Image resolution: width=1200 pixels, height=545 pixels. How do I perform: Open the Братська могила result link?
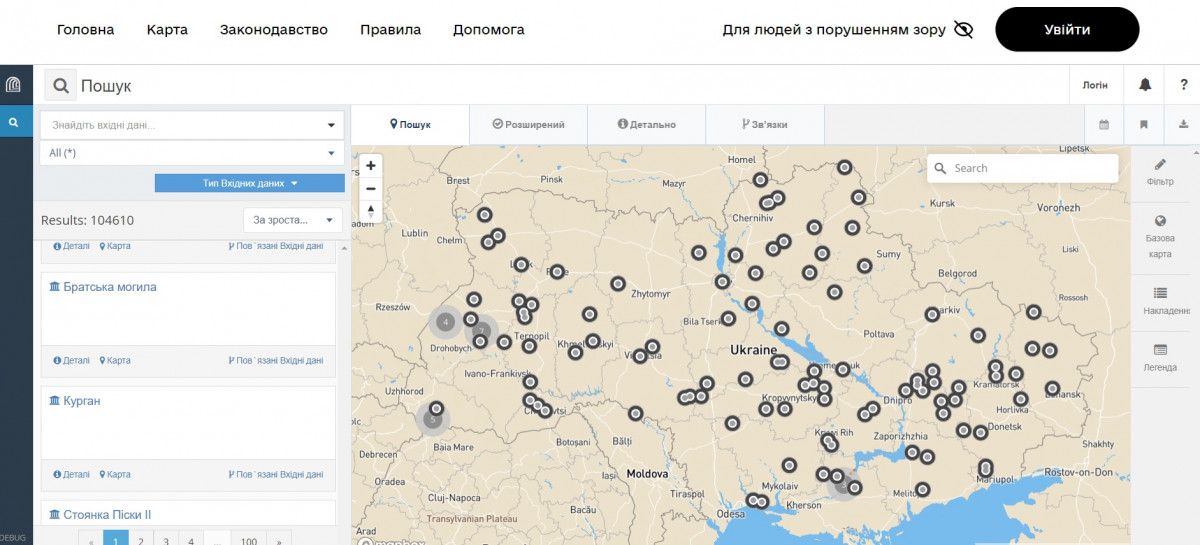click(109, 287)
